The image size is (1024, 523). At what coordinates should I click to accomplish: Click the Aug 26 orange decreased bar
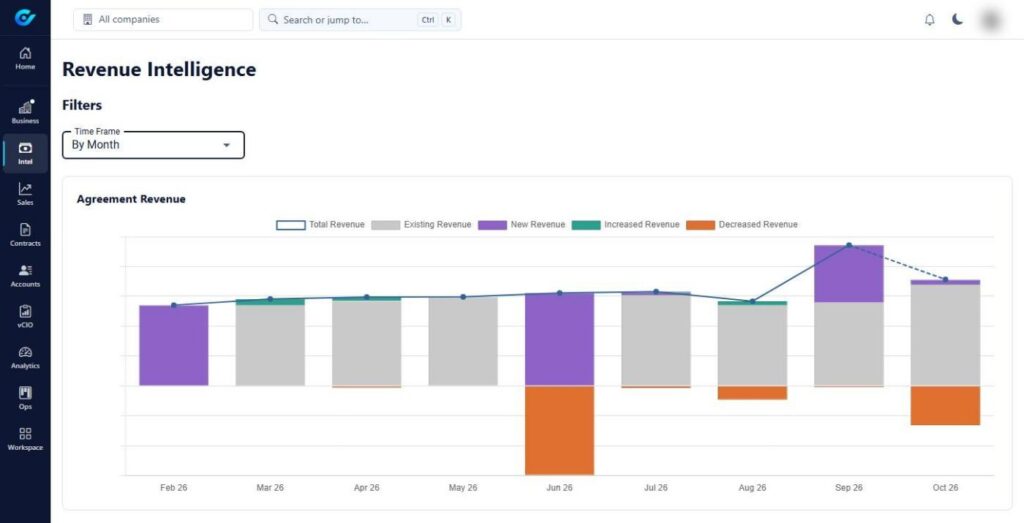point(752,392)
